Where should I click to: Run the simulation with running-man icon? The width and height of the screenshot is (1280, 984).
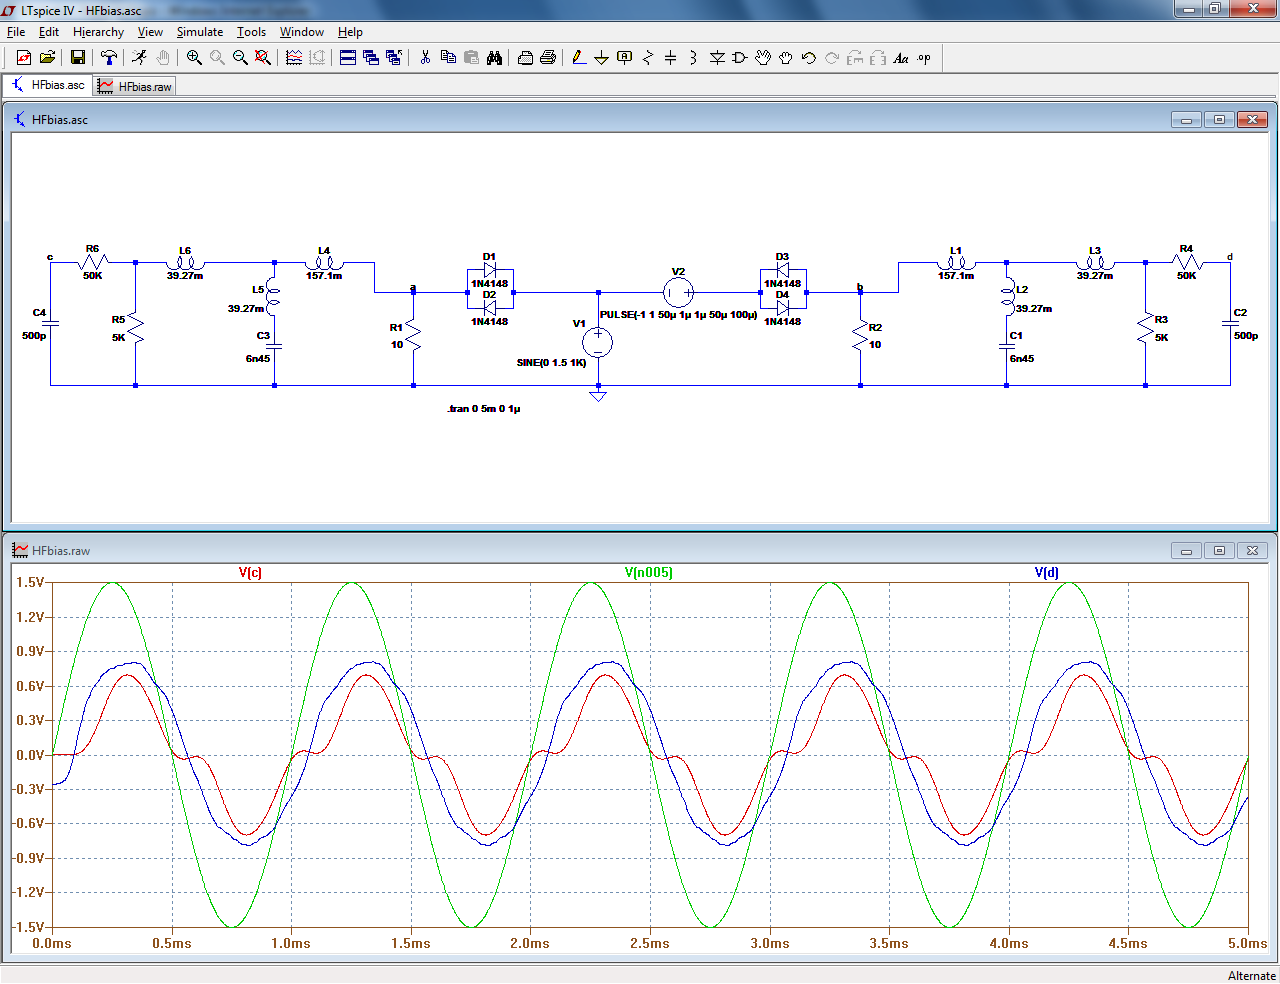(140, 58)
